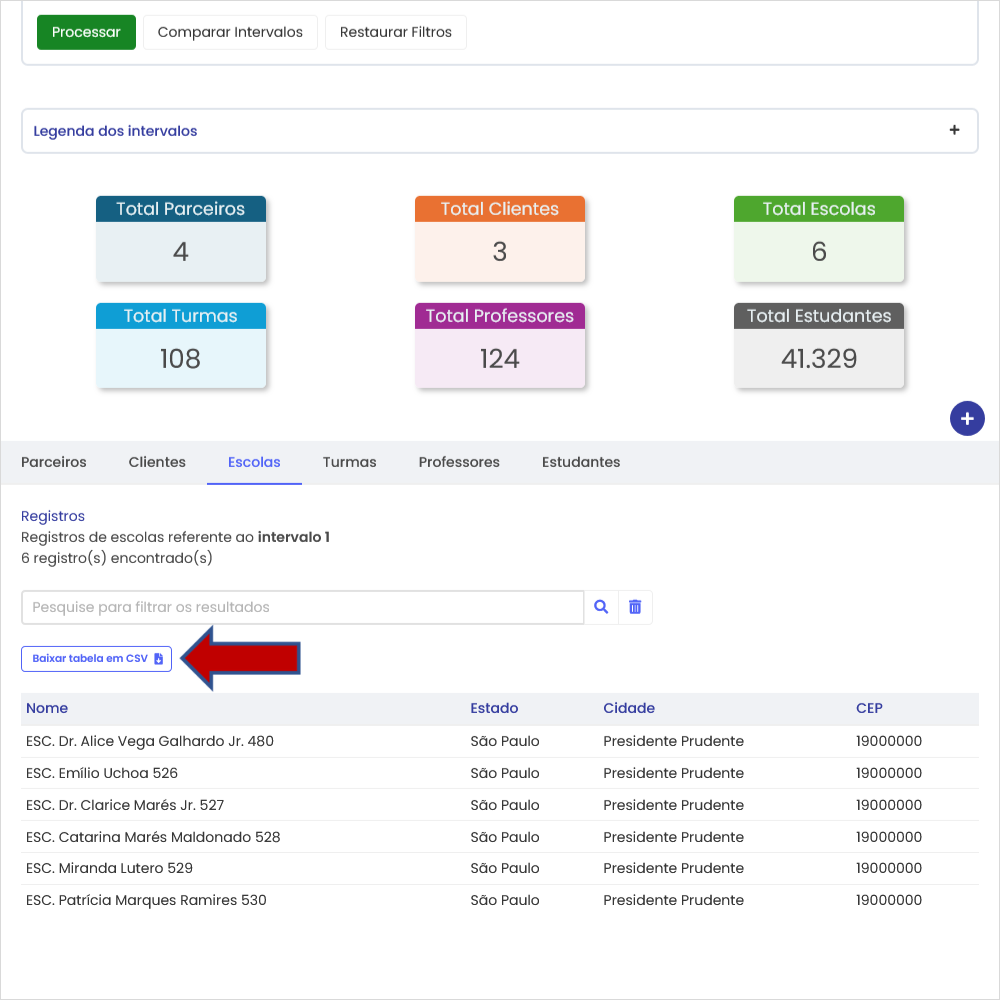
Task: Open the Professores tab
Action: 459,462
